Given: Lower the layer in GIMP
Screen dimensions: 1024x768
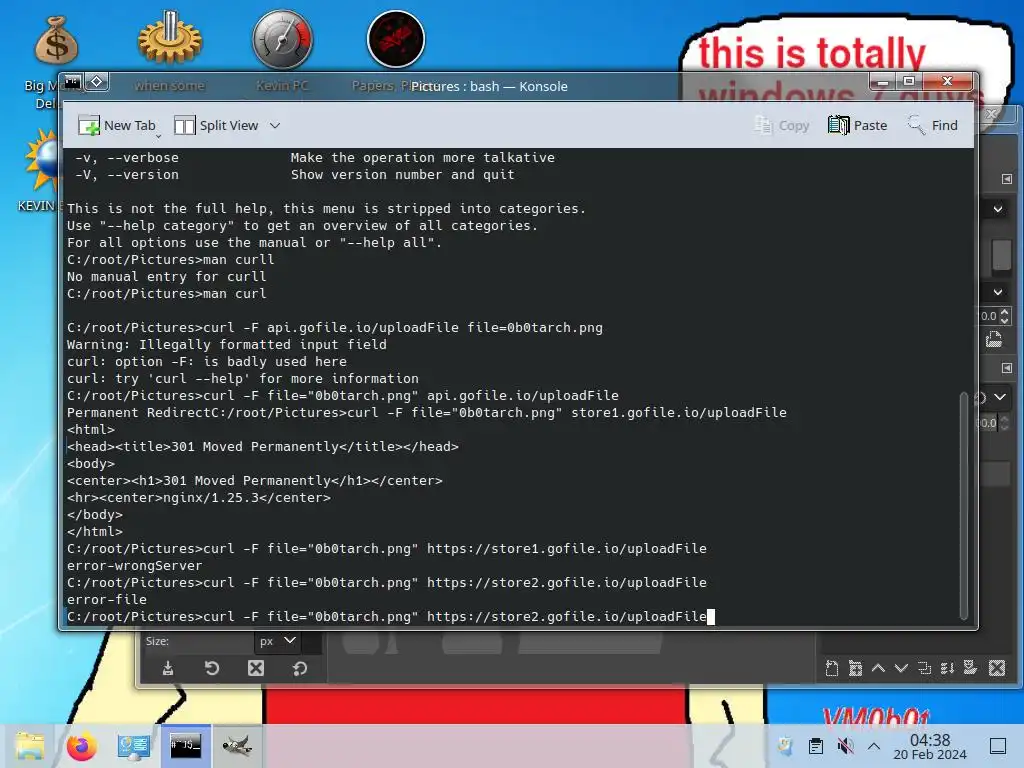Looking at the screenshot, I should [x=901, y=668].
